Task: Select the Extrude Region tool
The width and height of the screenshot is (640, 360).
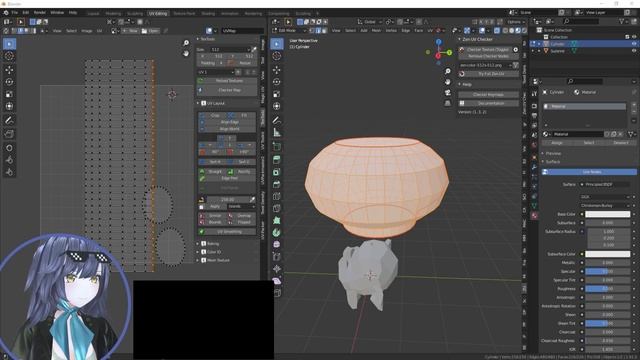Action: 277,160
